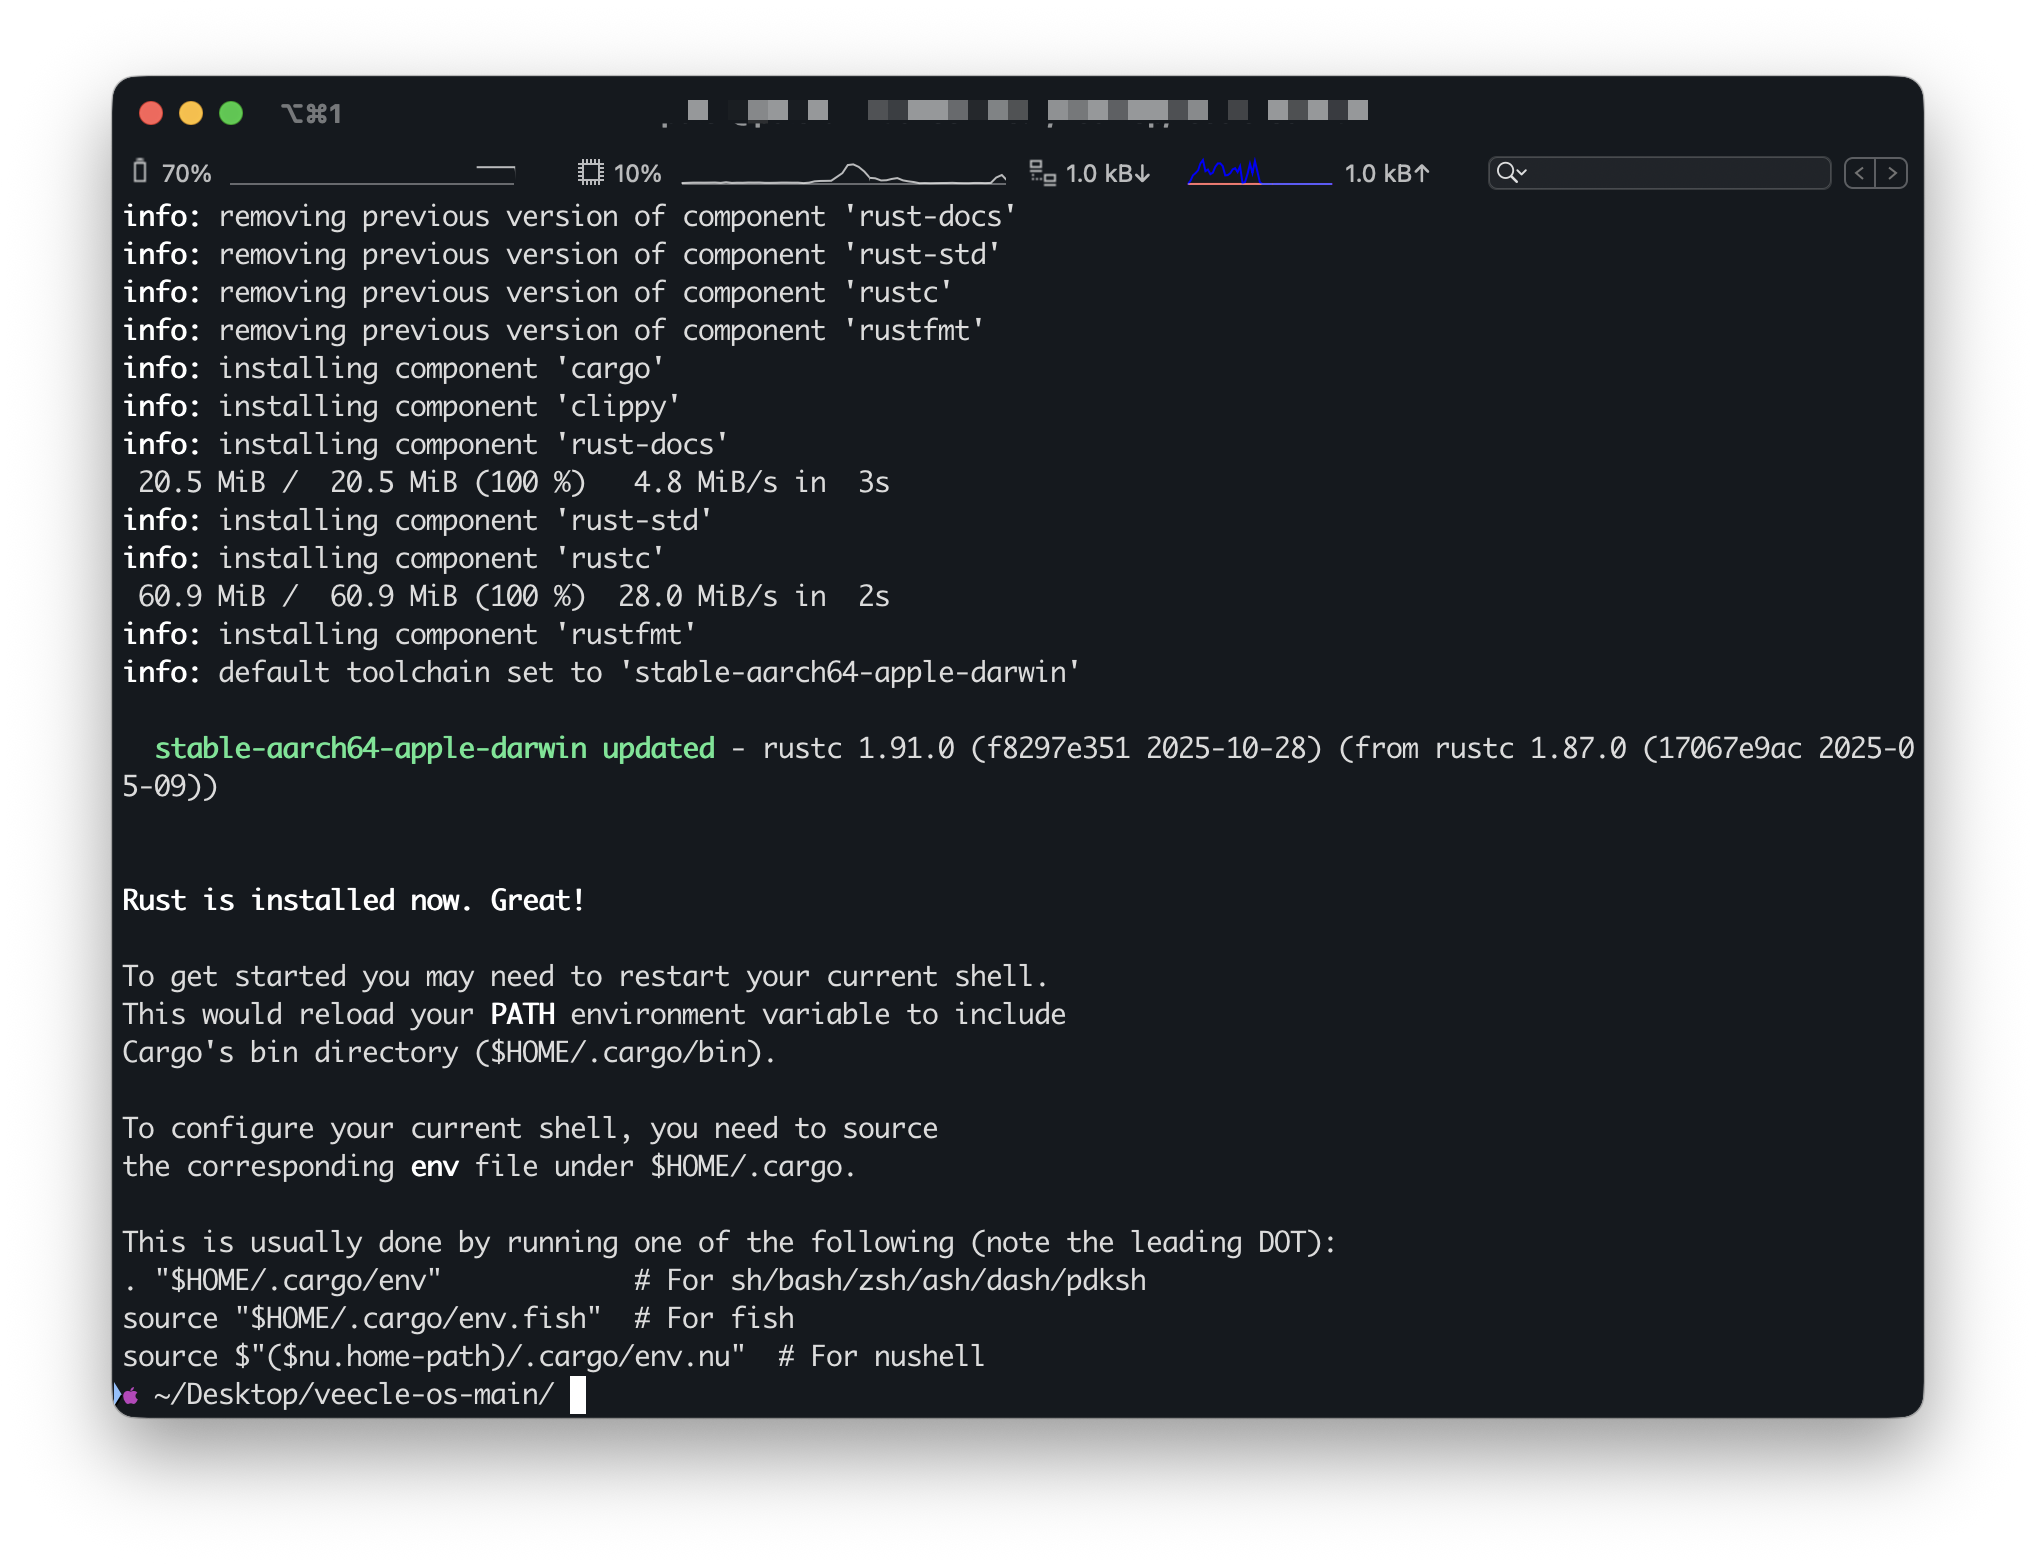
Task: Click the apple icon in shell prompt
Action: tap(130, 1395)
